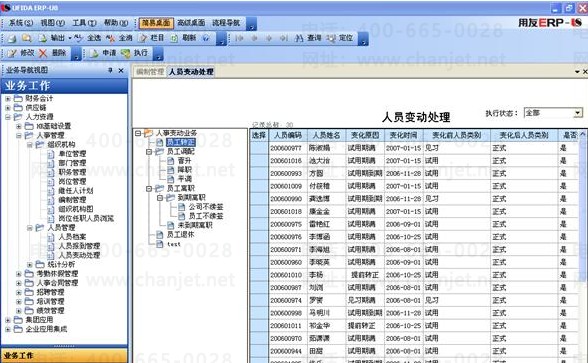Screen dimensions: 588x363
Task: Click the 定位 locate button
Action: 339,38
